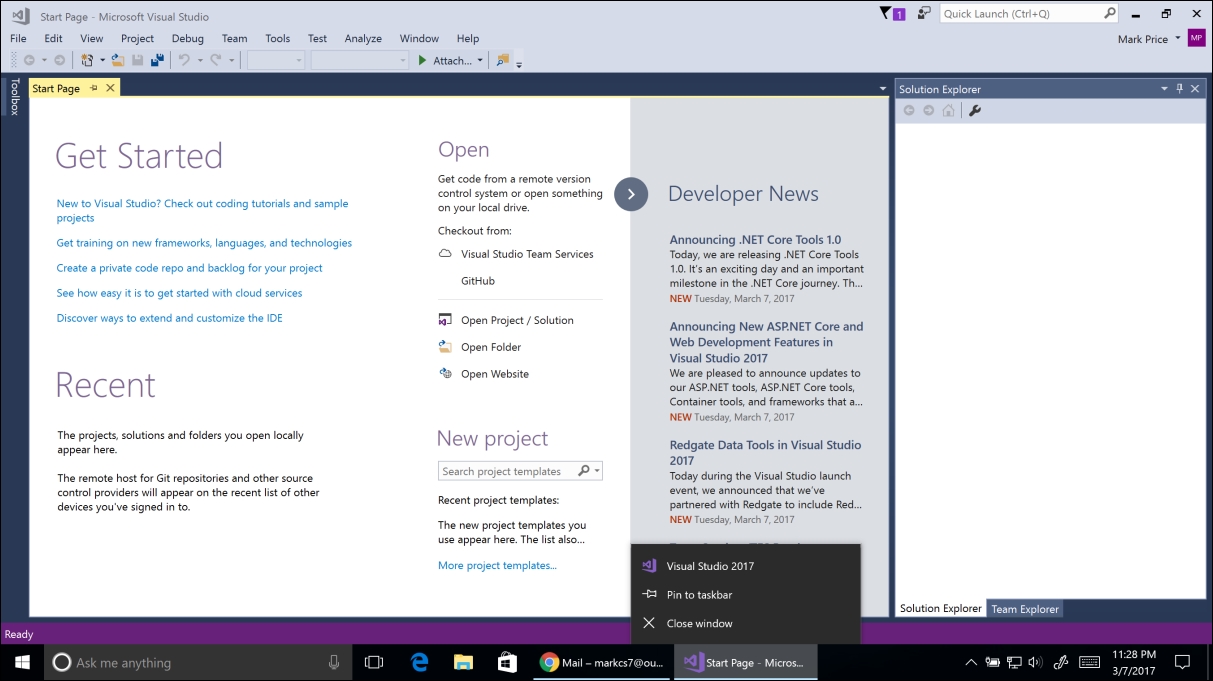Click the Solution Explorer Properties wrench icon
The image size is (1213, 681).
975,110
